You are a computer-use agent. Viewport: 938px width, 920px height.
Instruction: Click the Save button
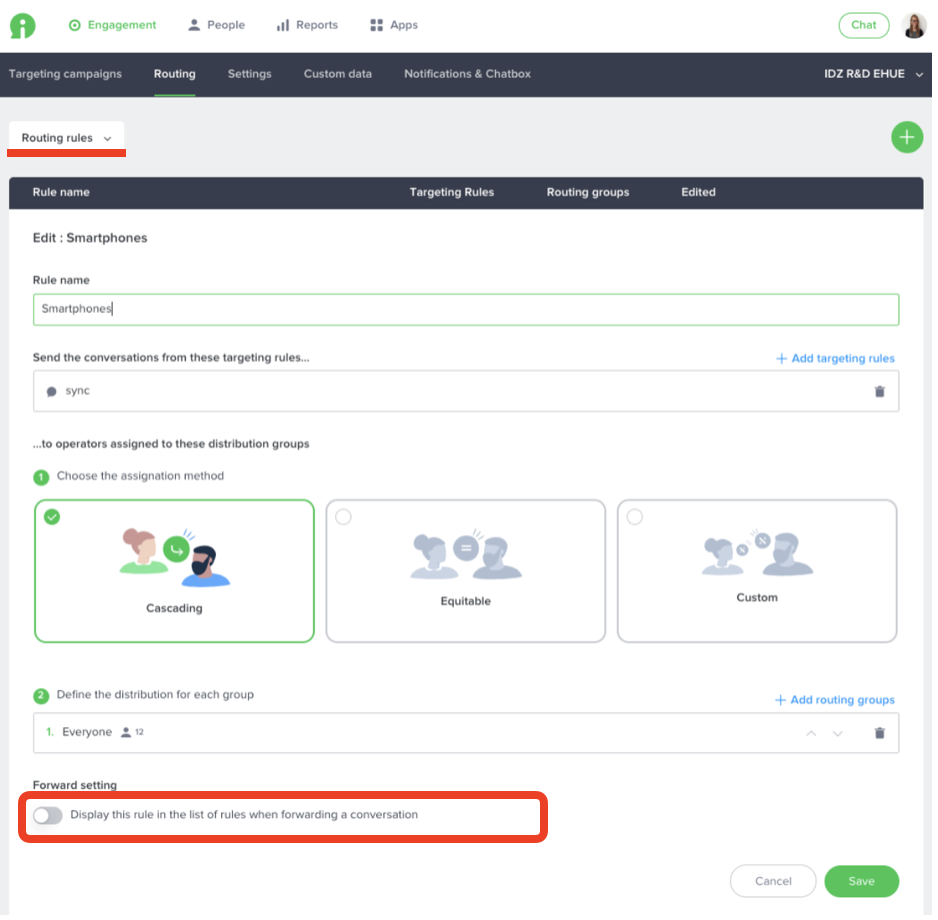(861, 881)
